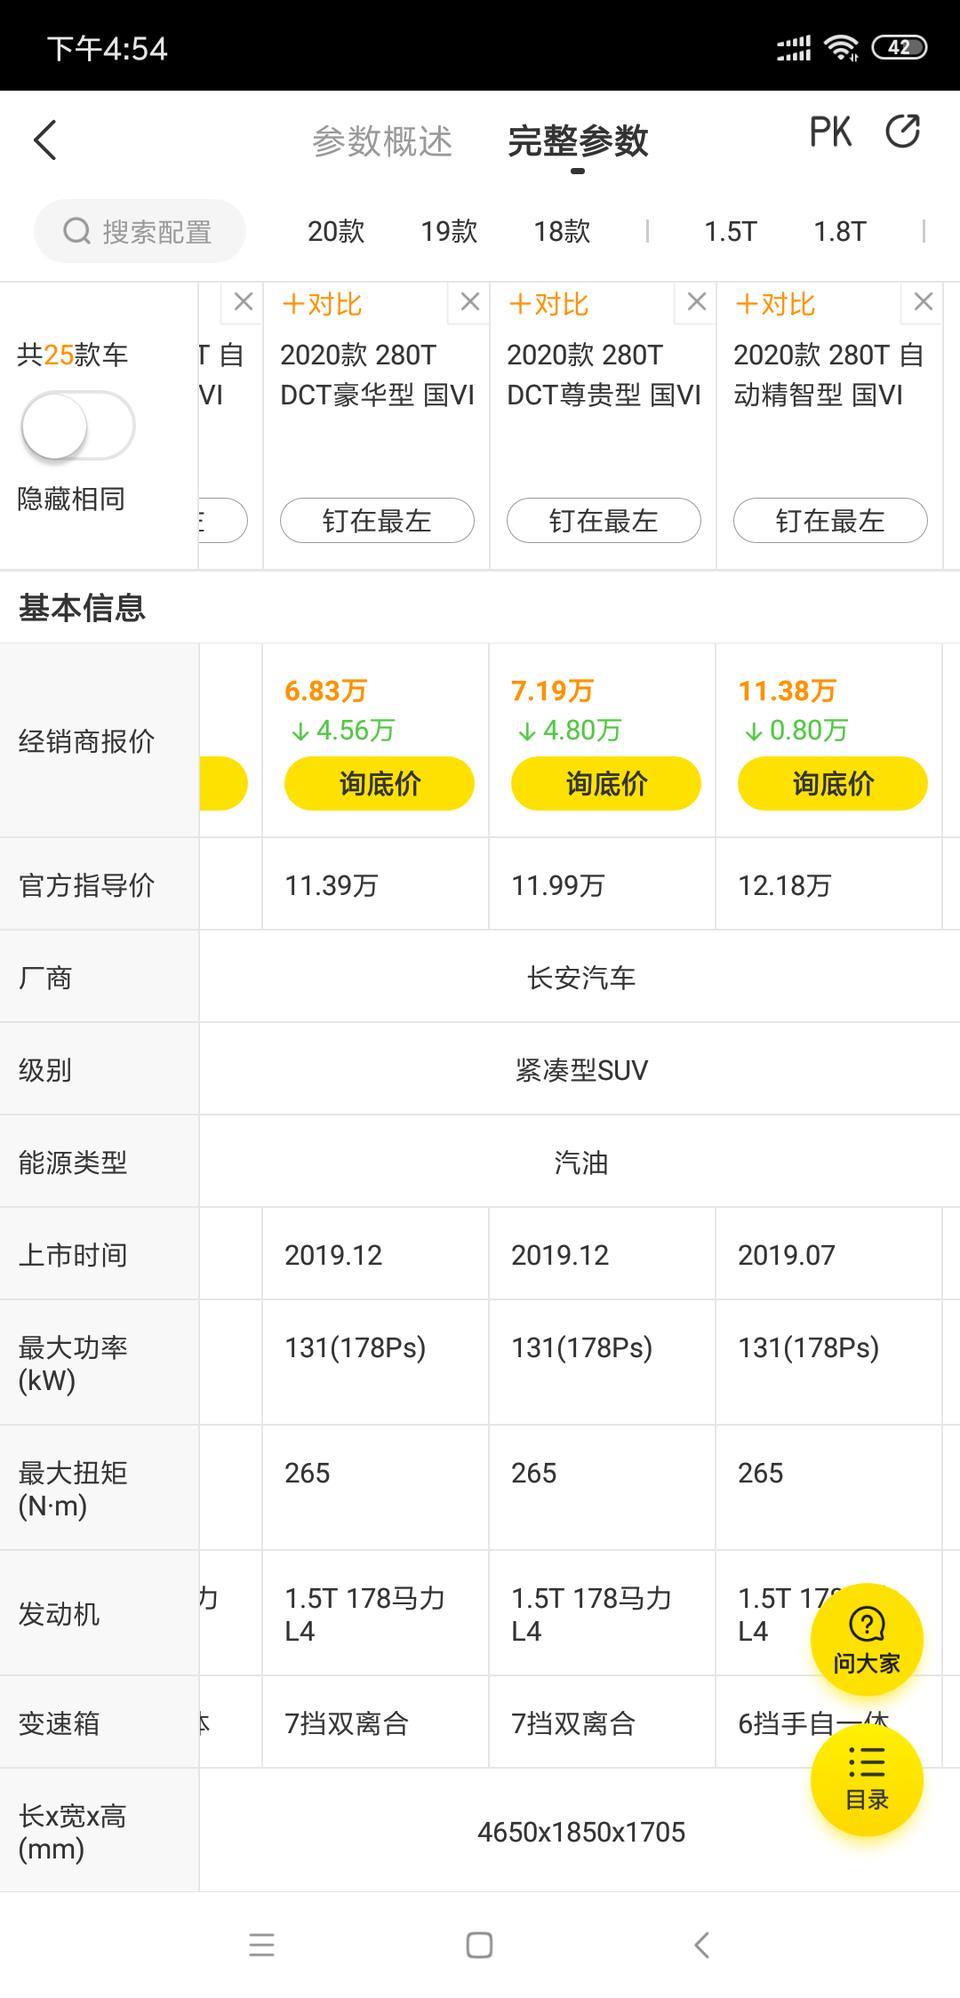This screenshot has width=960, height=1998.
Task: Tap the 11.38万 dealer price
Action: click(787, 690)
